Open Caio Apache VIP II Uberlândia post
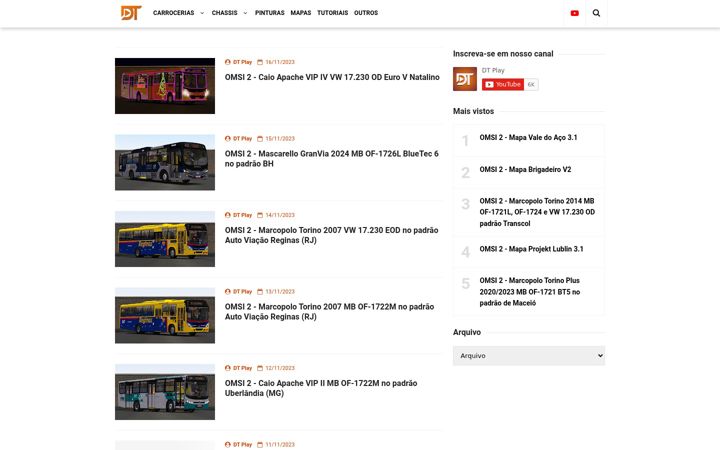The height and width of the screenshot is (450, 720). pyautogui.click(x=321, y=388)
